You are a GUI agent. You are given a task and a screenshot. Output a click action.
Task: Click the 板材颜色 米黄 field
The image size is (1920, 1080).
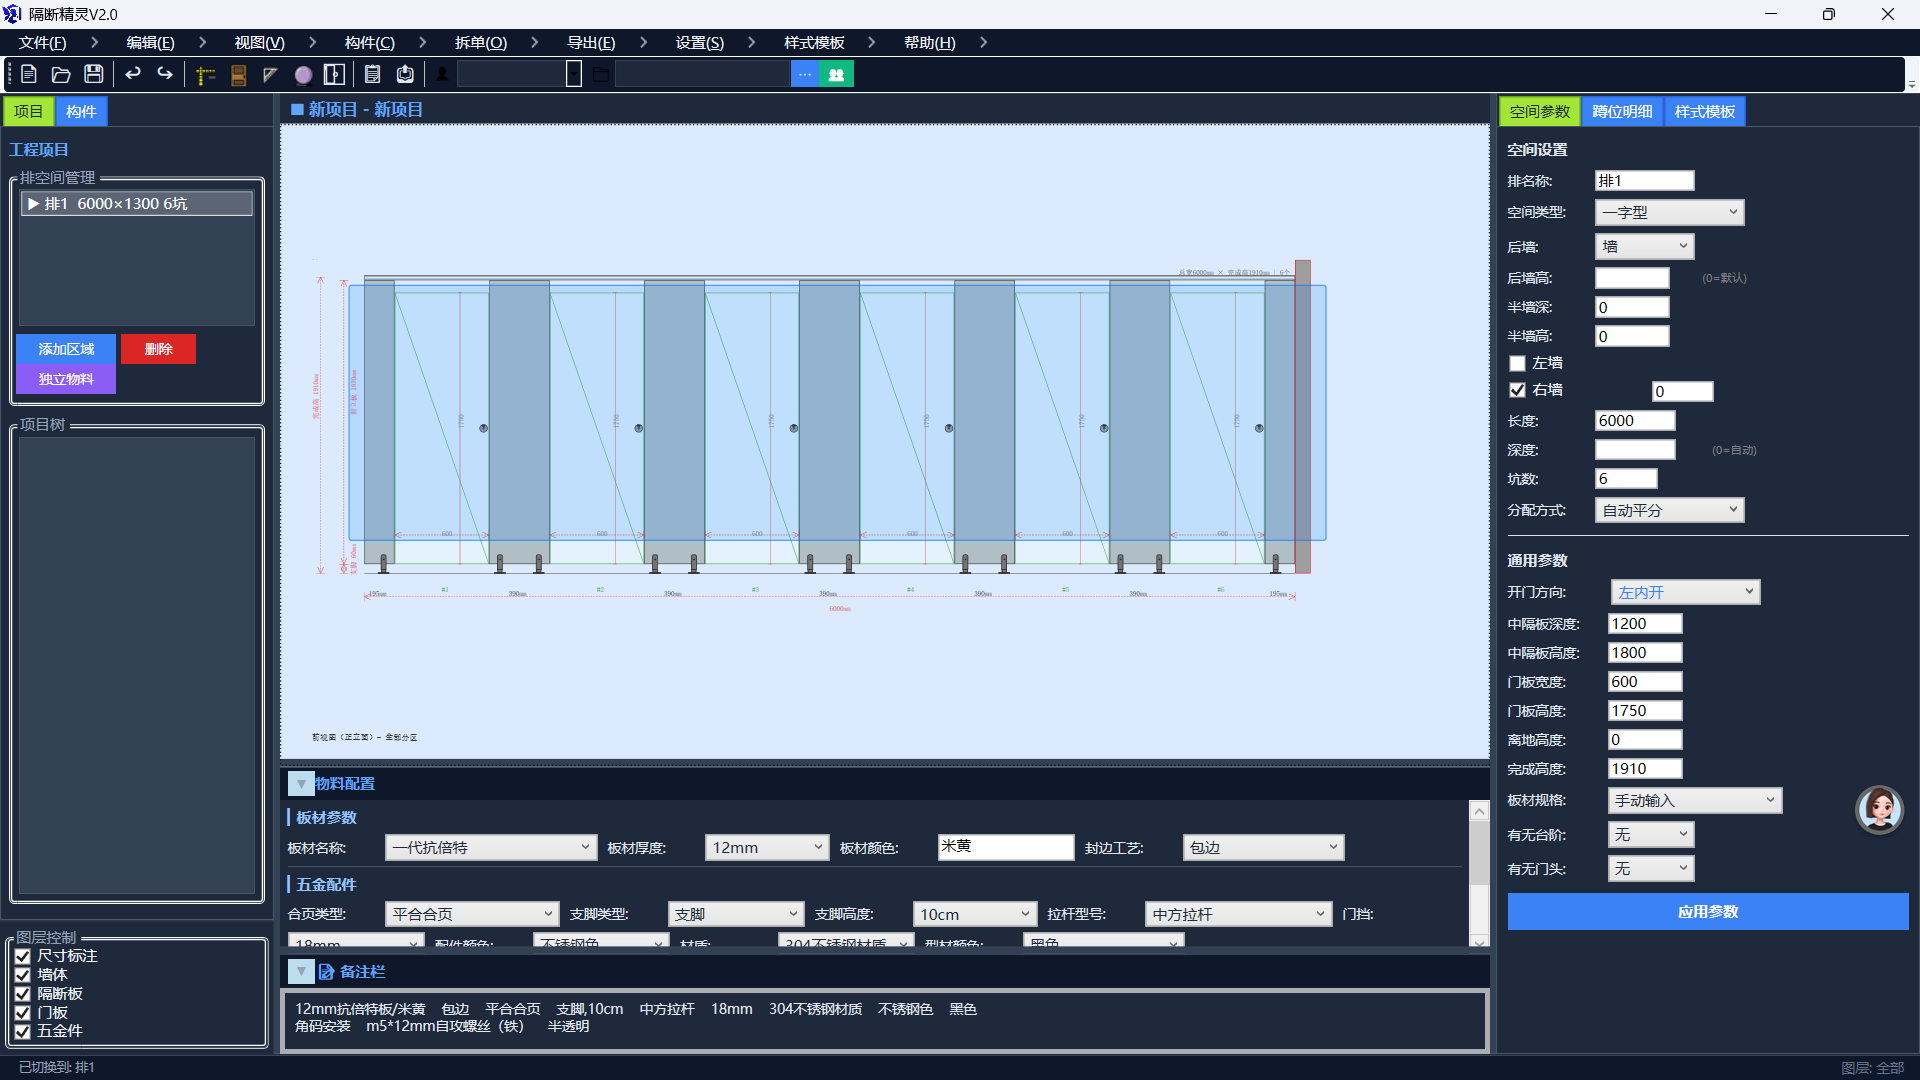click(1006, 847)
